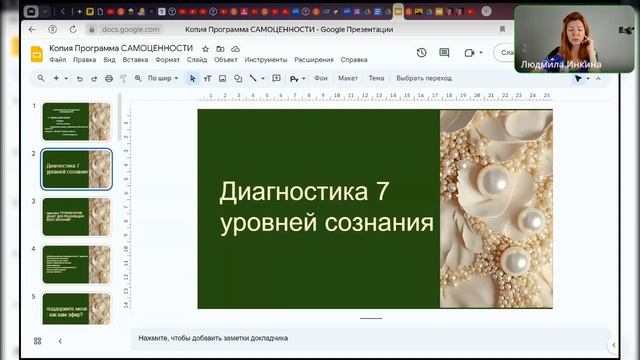The height and width of the screenshot is (360, 640).
Task: Reload the browser page
Action: 73,29
